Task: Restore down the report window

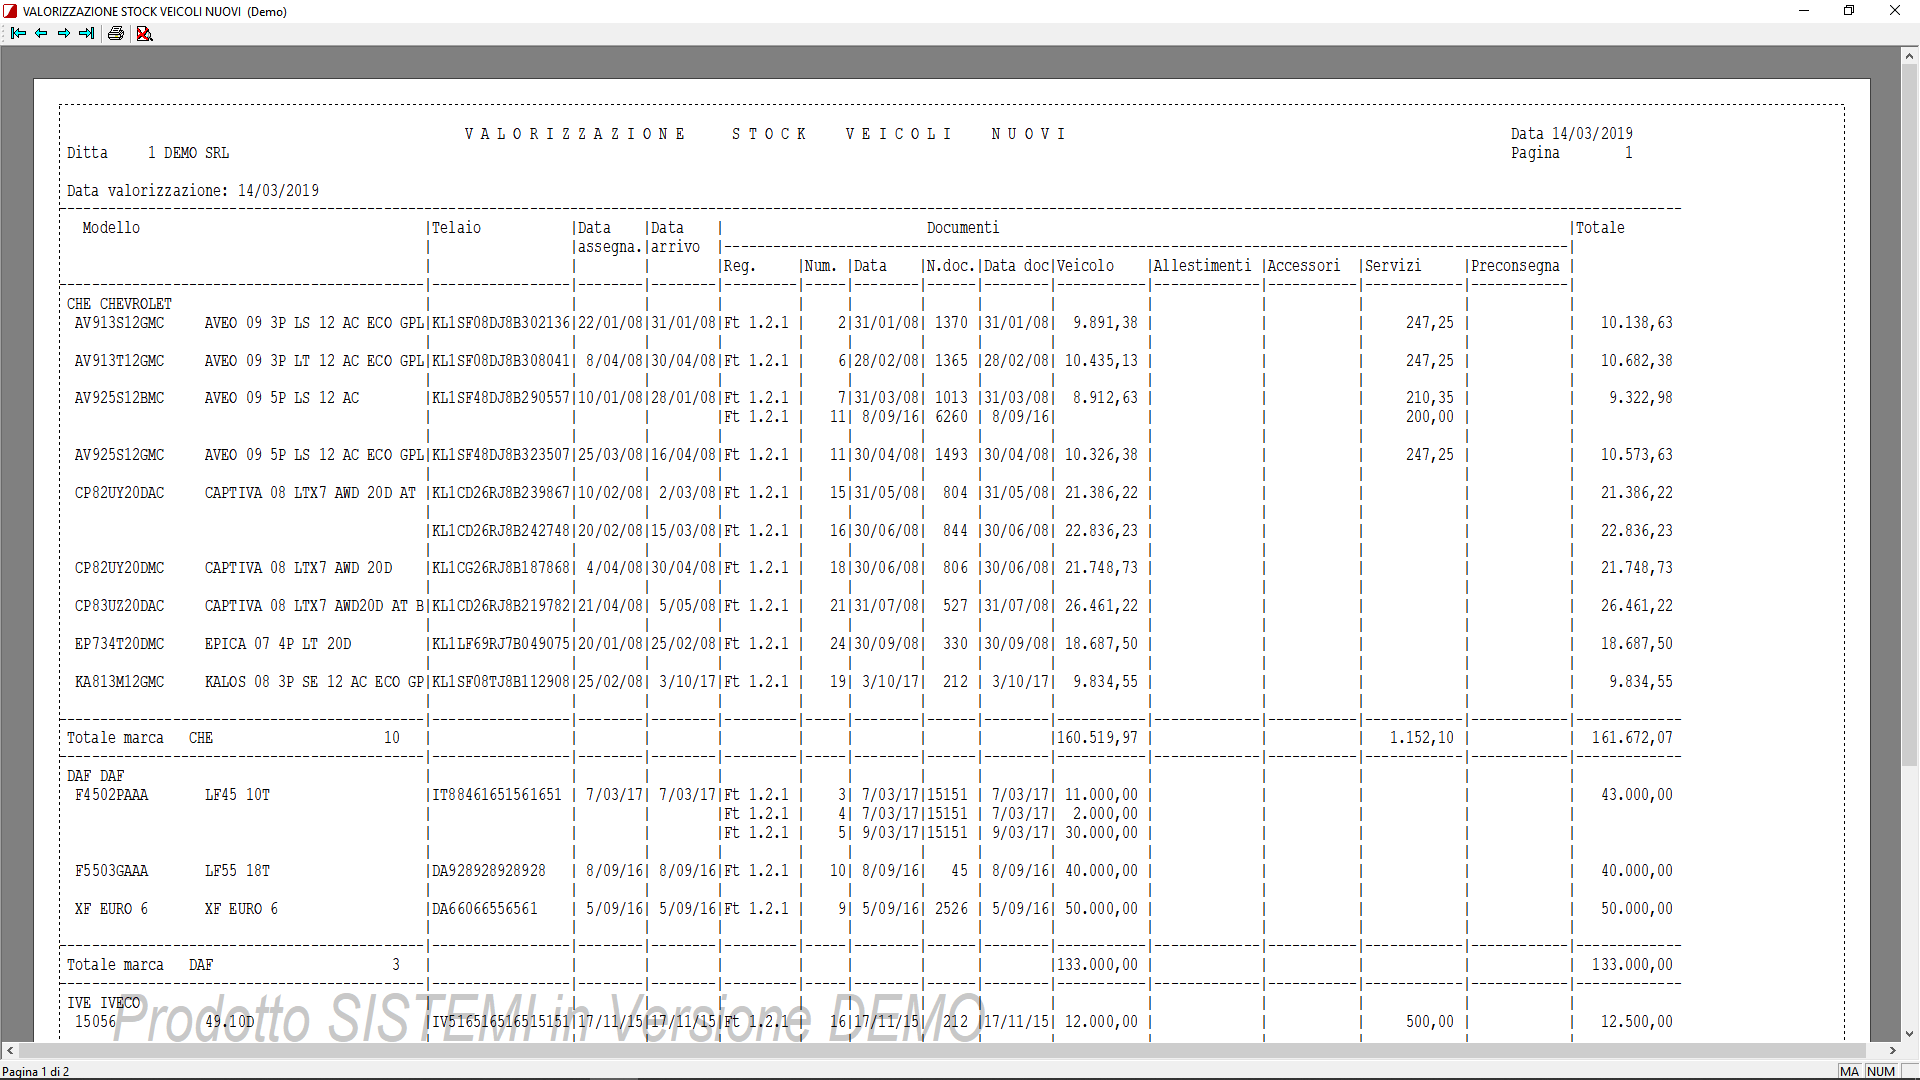Action: (1849, 11)
